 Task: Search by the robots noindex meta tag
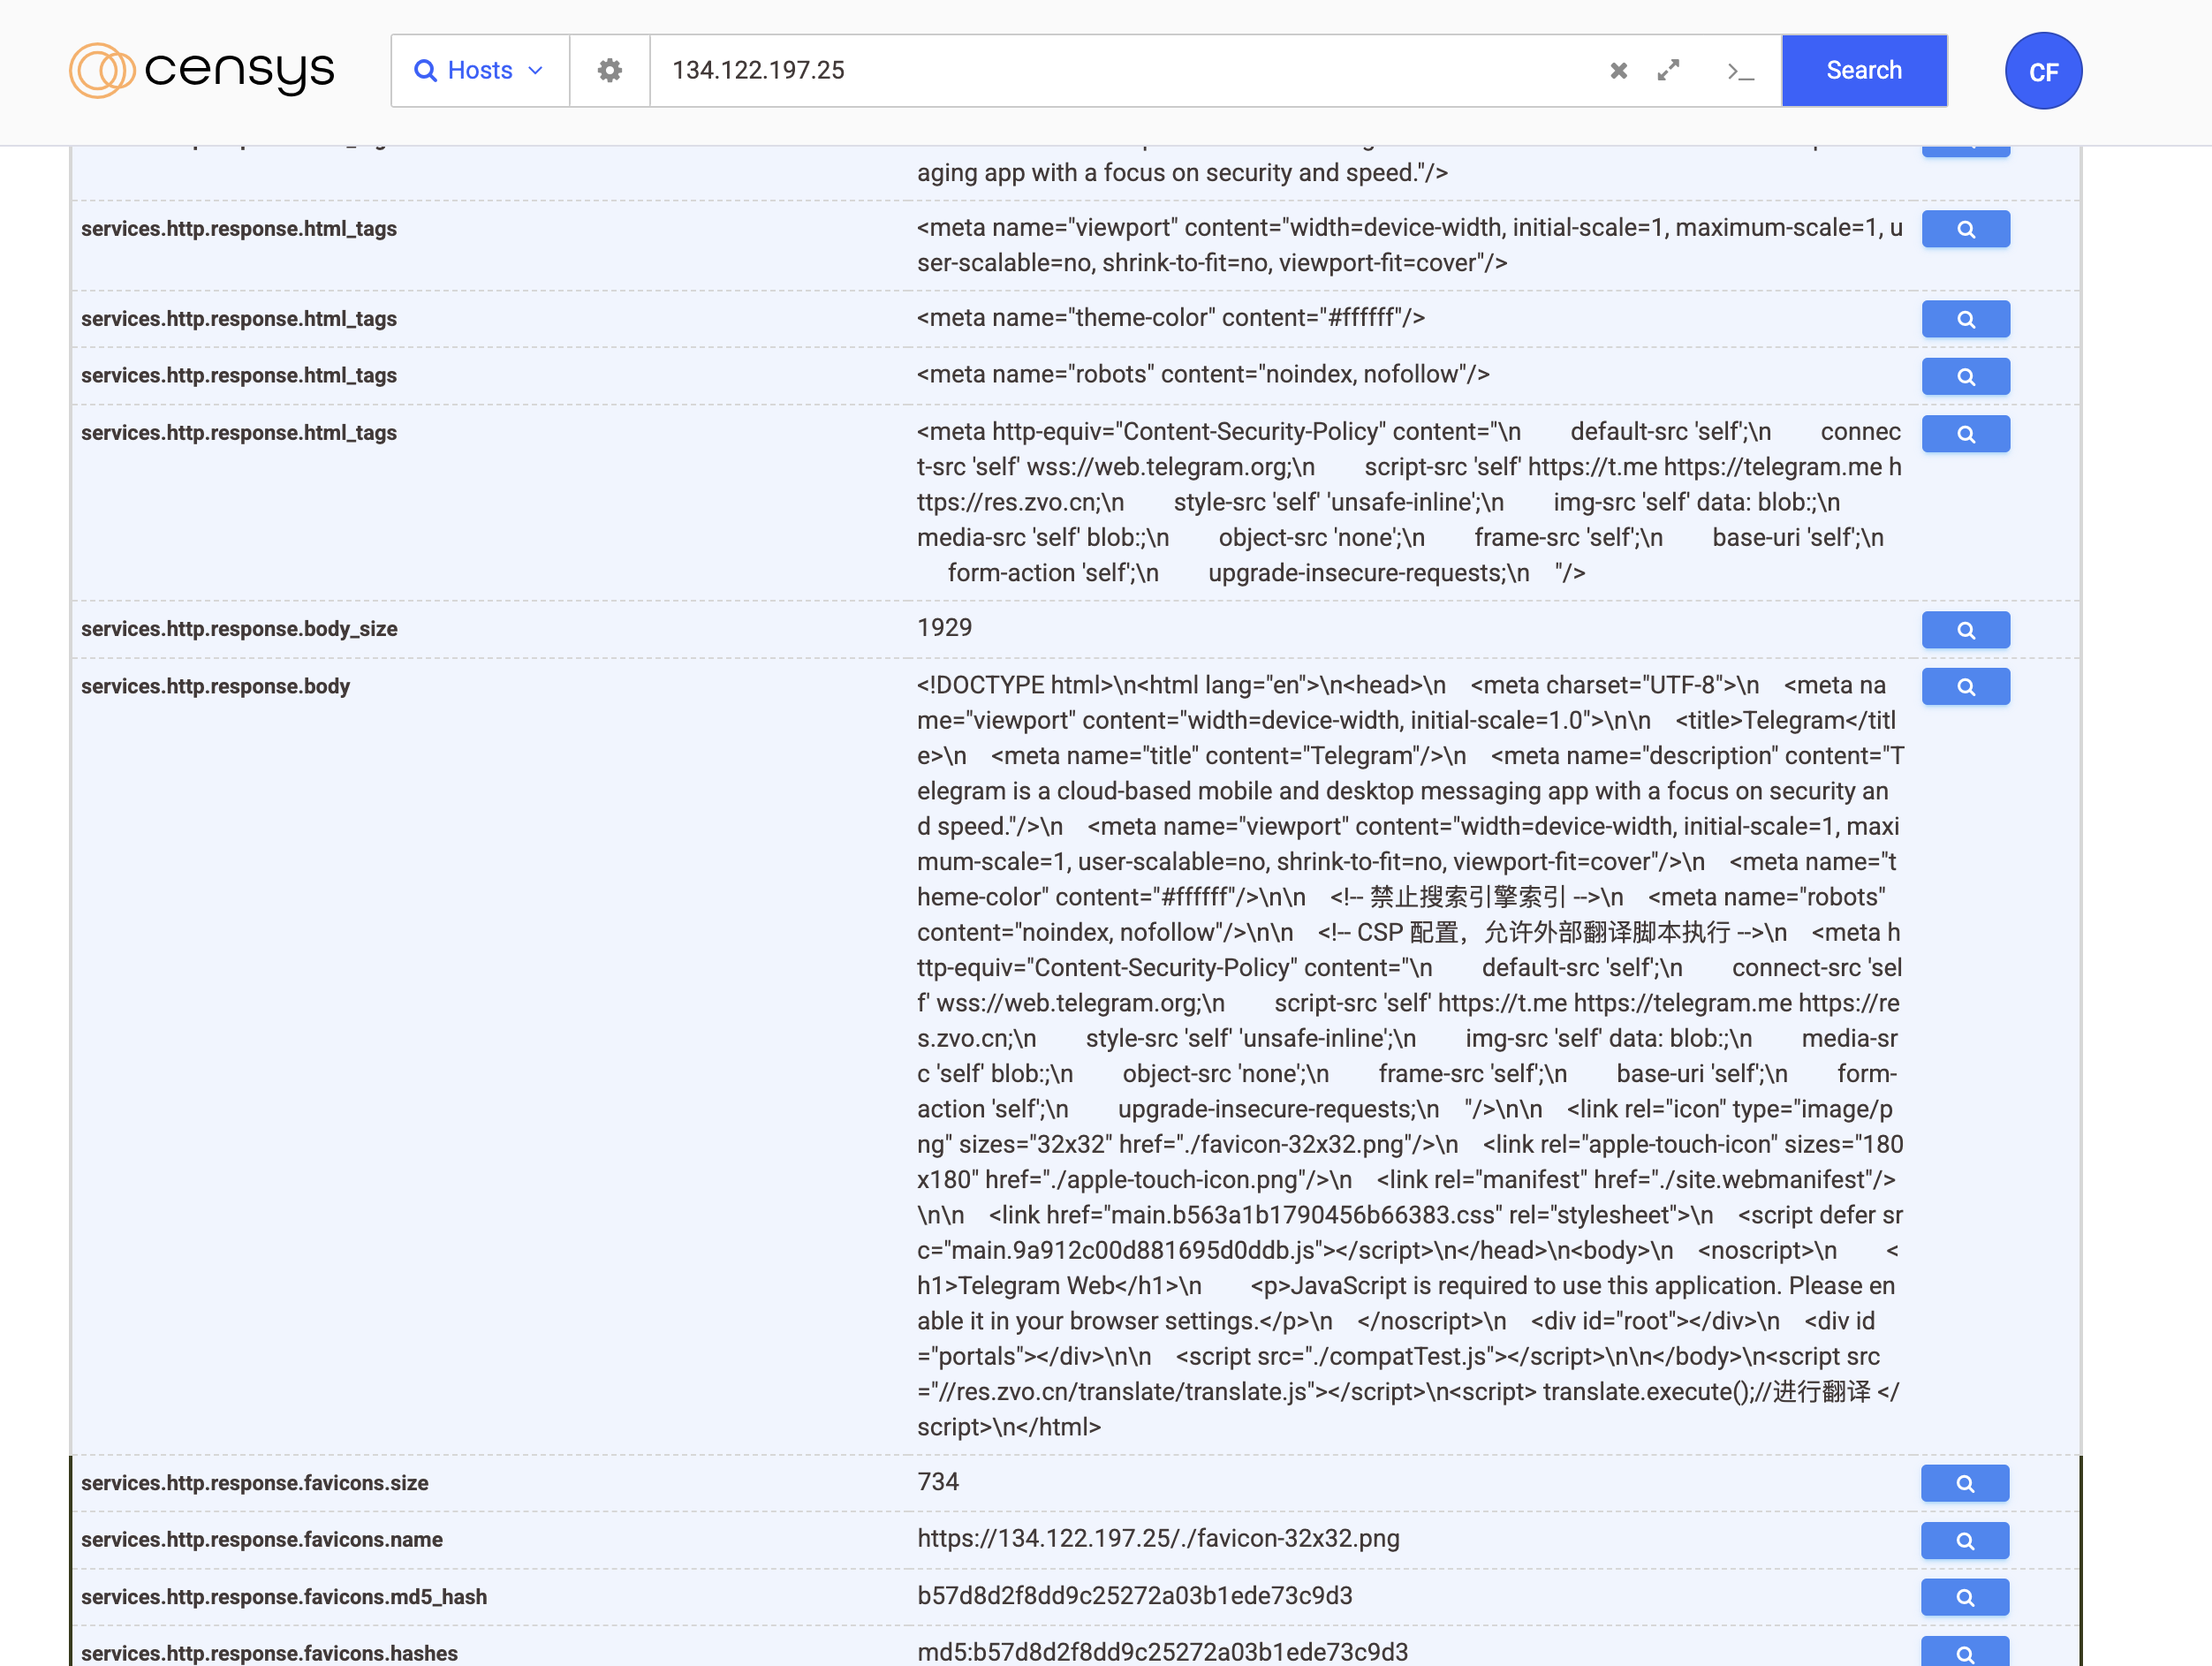coord(1964,376)
